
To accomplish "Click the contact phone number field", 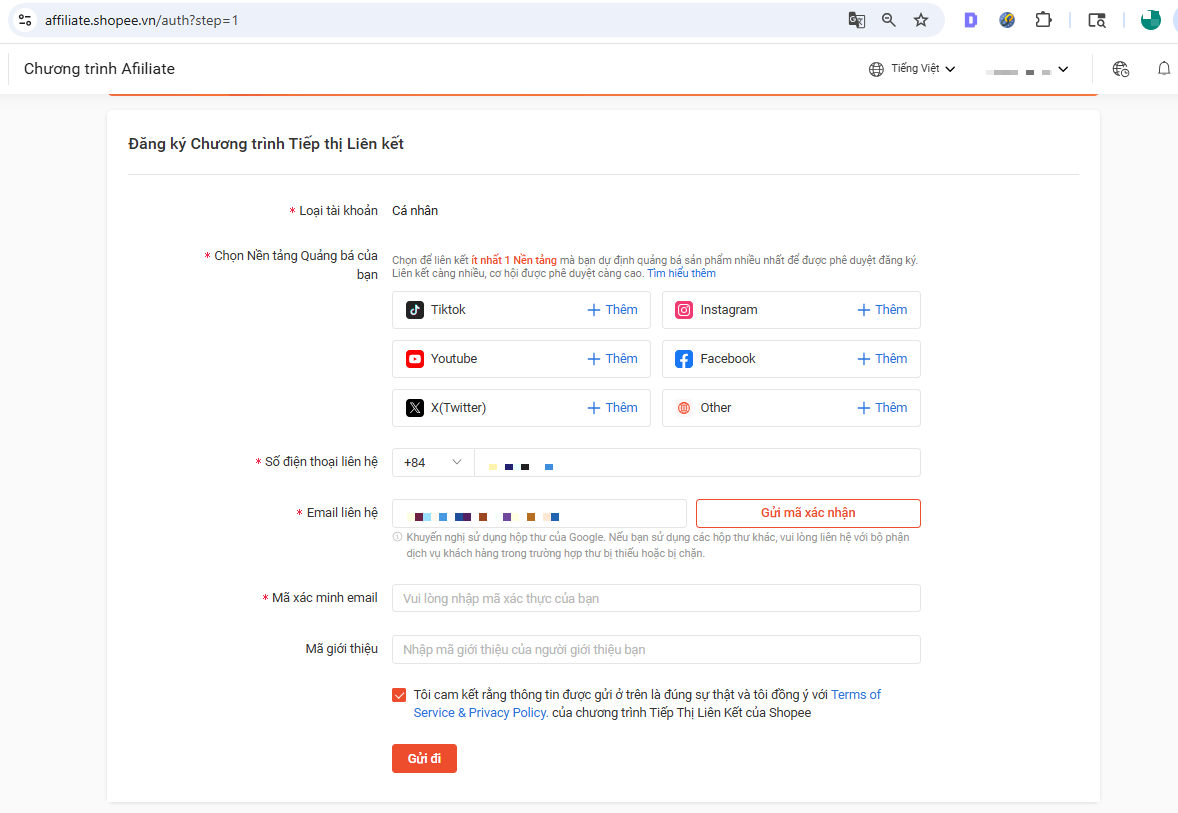I will 697,462.
